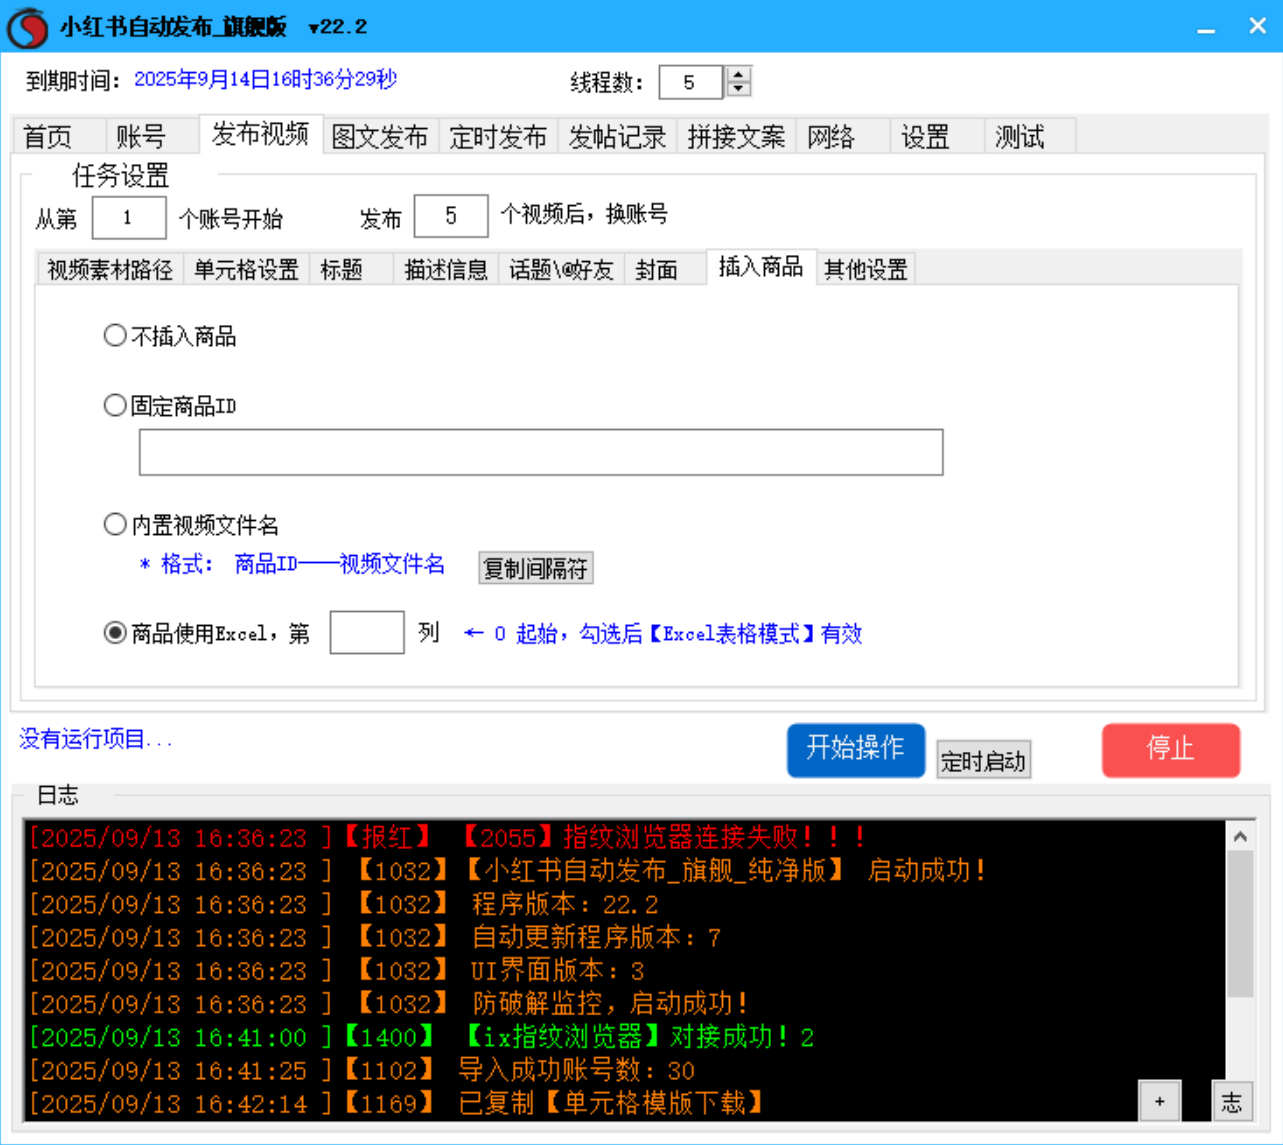Screen dimensions: 1283x1145
Task: Click the app logo icon
Action: pos(26,26)
